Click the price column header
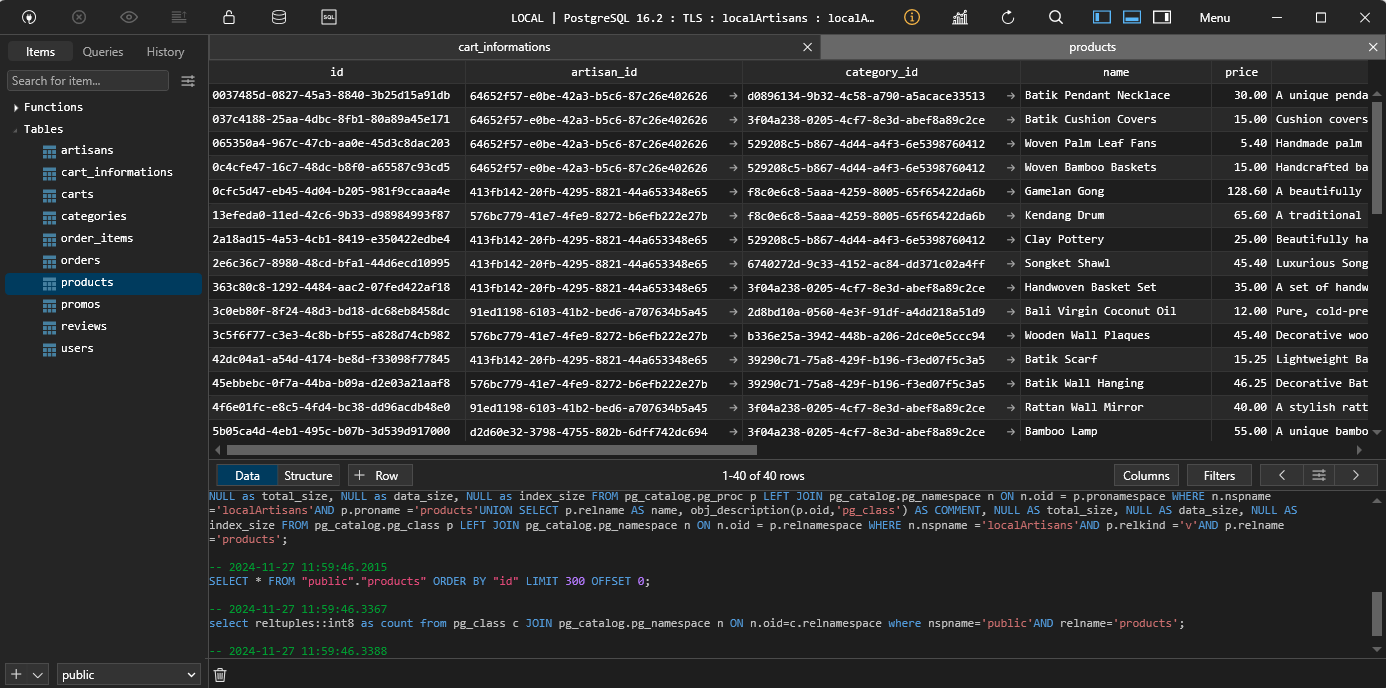 [1241, 72]
